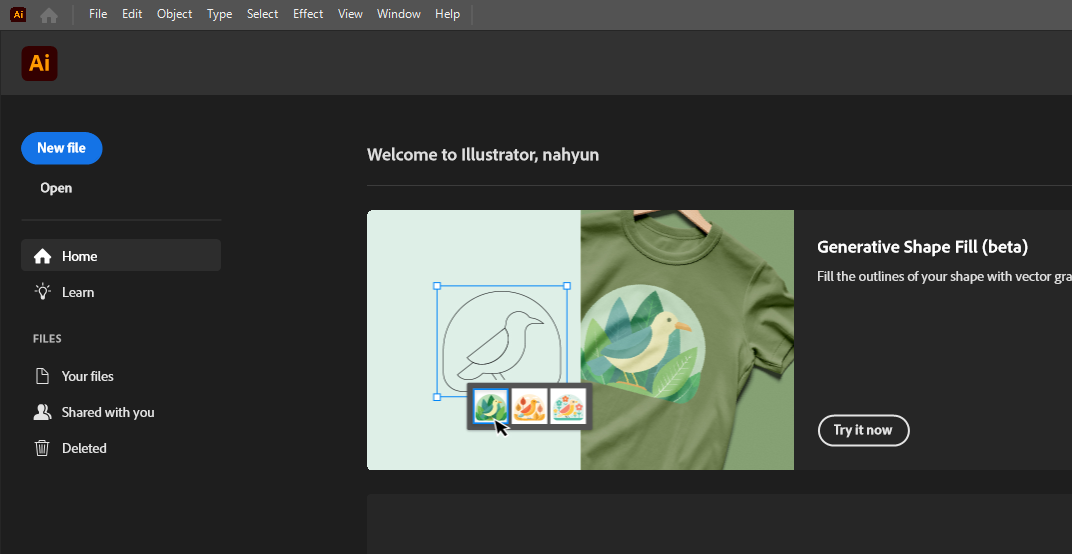Click the floral bird variation thumbnail
The image size is (1072, 554).
(568, 406)
